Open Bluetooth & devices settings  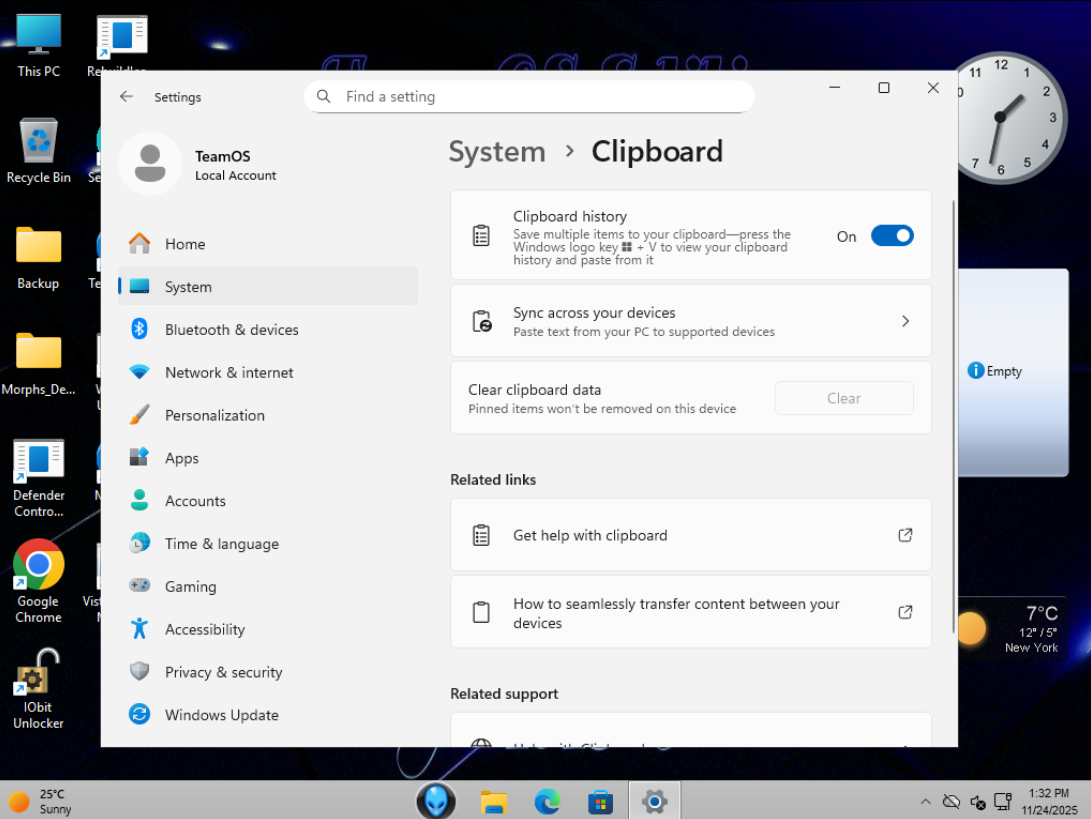click(231, 330)
